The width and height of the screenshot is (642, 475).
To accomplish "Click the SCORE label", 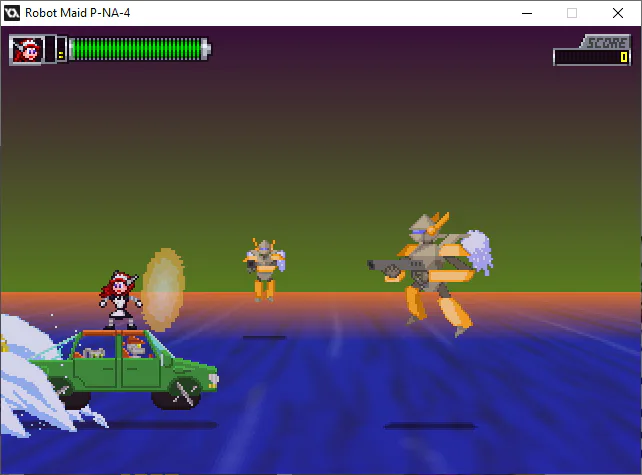I will pyautogui.click(x=606, y=42).
